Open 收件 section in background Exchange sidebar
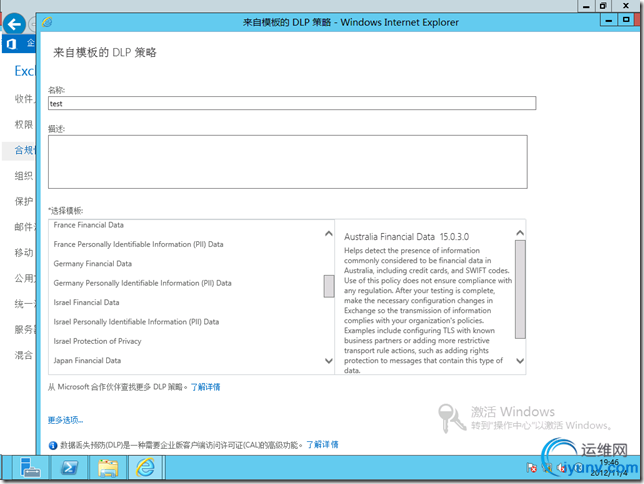 point(24,99)
